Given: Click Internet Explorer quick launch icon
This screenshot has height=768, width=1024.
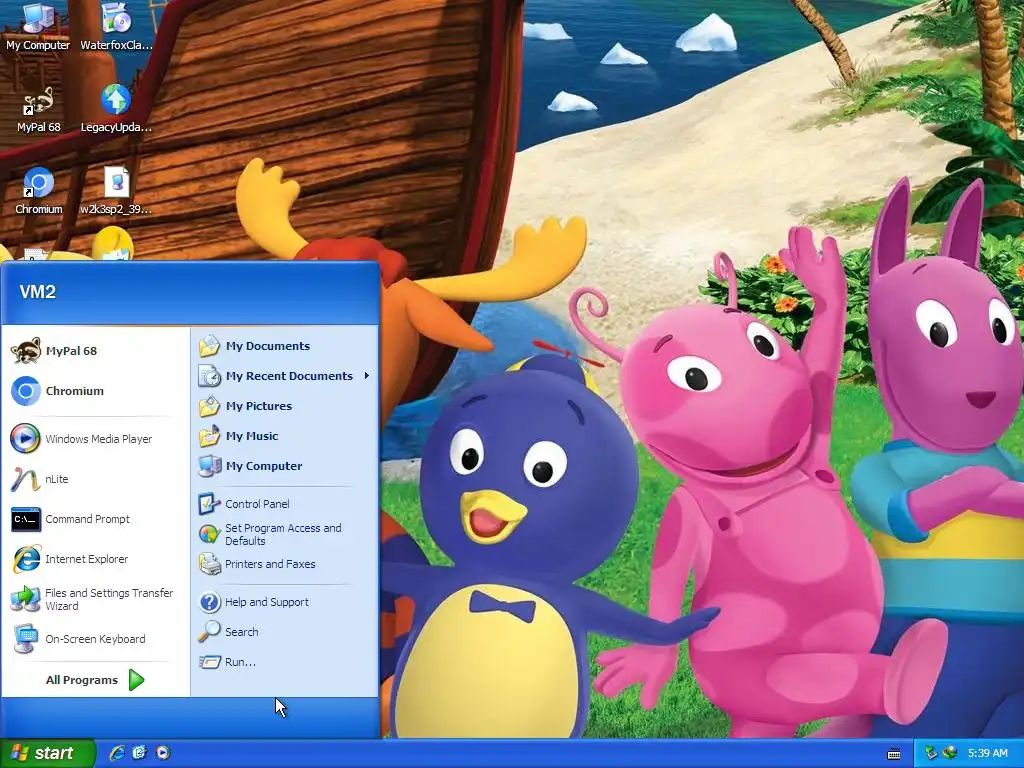Looking at the screenshot, I should tap(117, 753).
